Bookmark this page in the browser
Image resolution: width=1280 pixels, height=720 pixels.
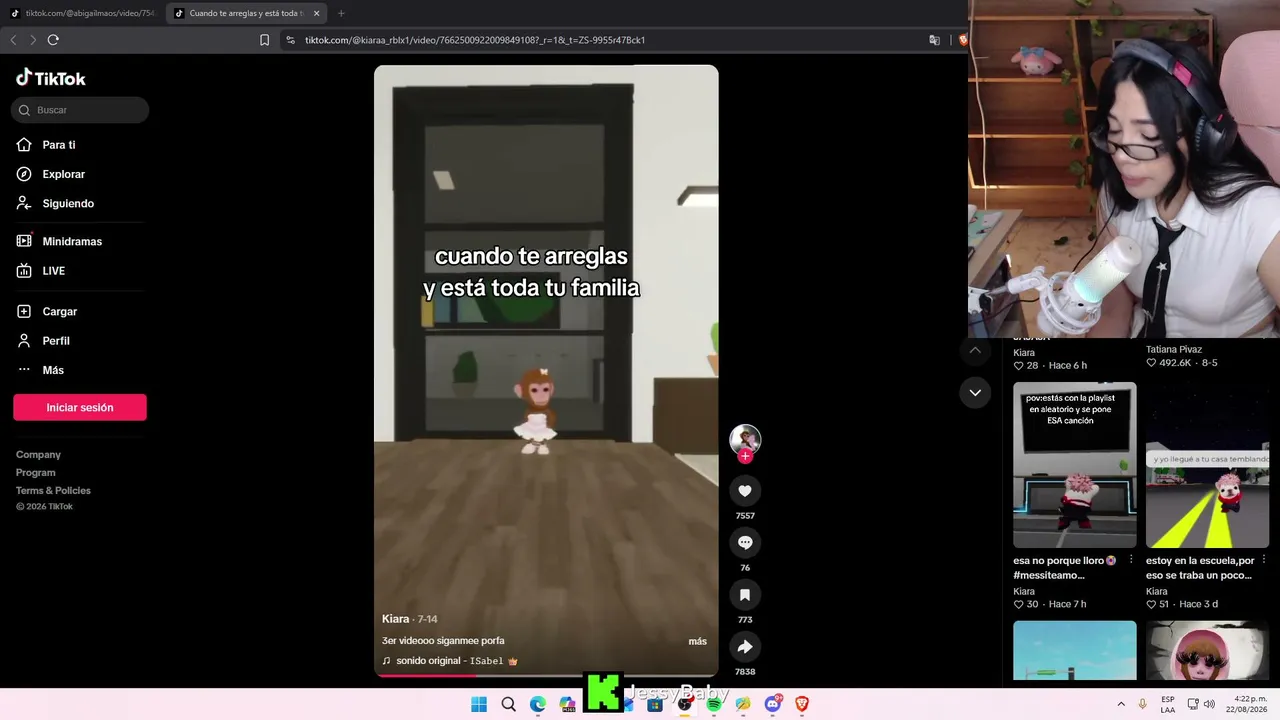pos(264,40)
